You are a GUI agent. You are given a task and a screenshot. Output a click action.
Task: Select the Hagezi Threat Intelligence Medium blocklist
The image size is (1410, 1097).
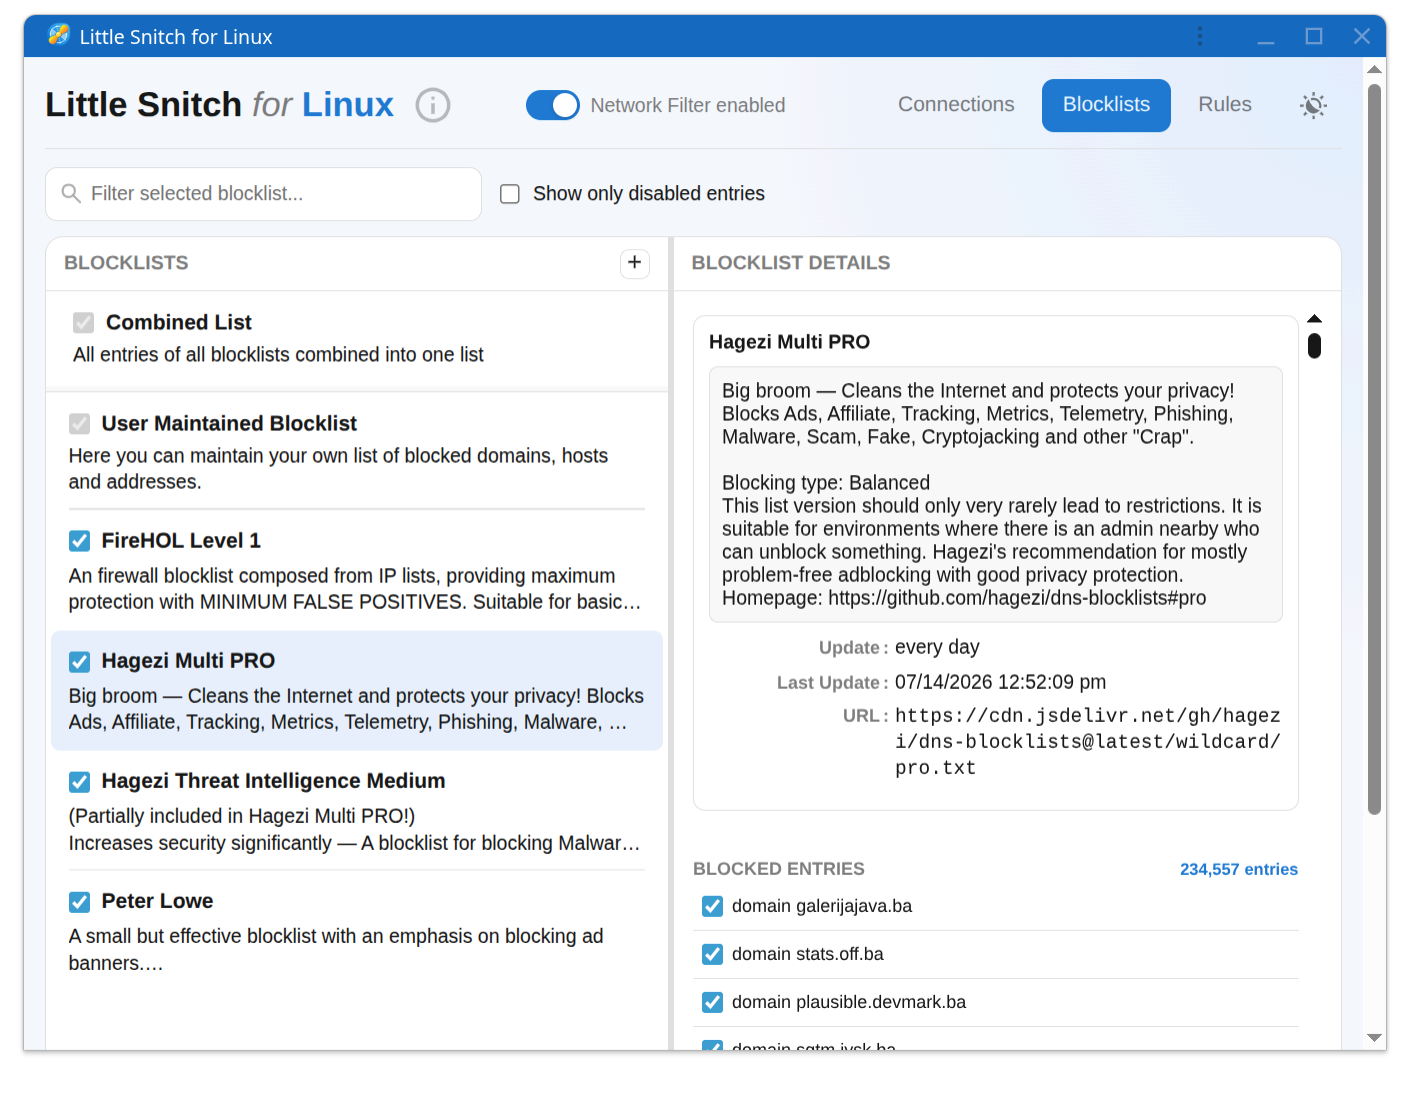pyautogui.click(x=357, y=811)
